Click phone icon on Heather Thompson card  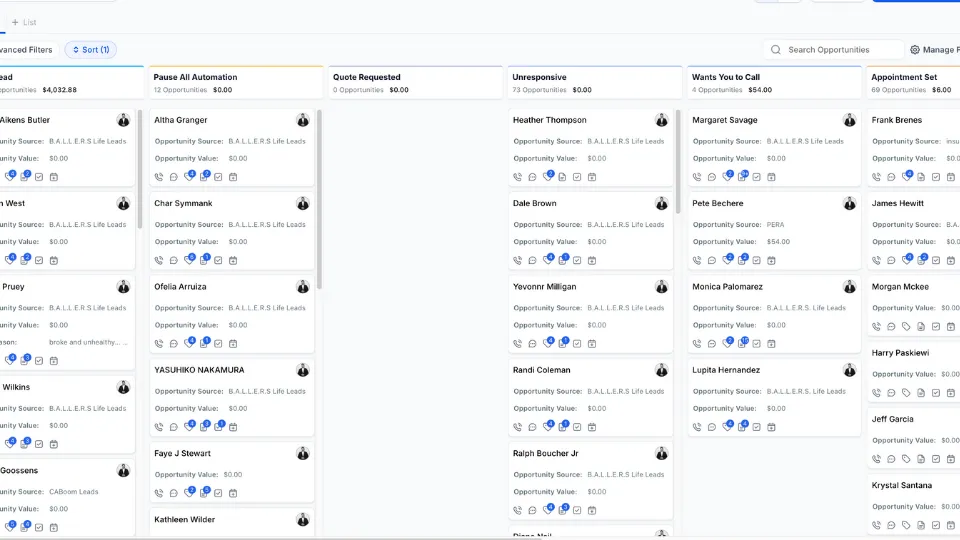click(518, 177)
